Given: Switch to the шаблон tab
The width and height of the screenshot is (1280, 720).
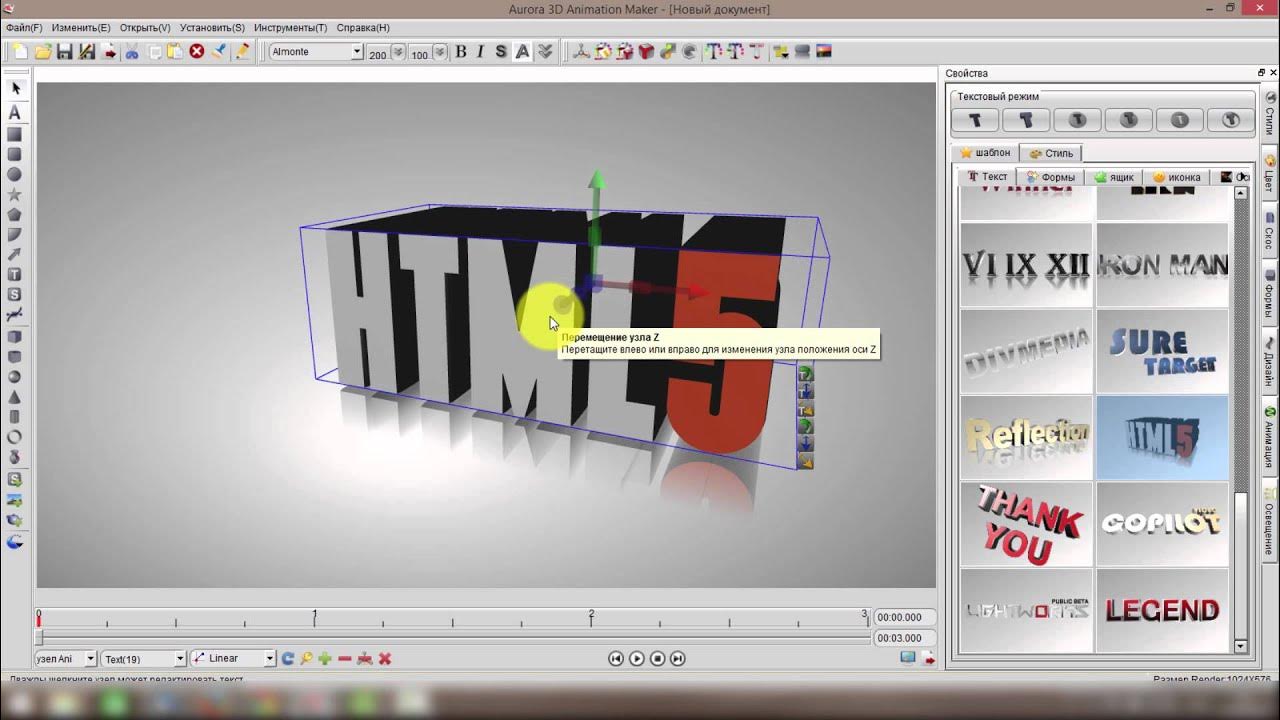Looking at the screenshot, I should (x=985, y=153).
